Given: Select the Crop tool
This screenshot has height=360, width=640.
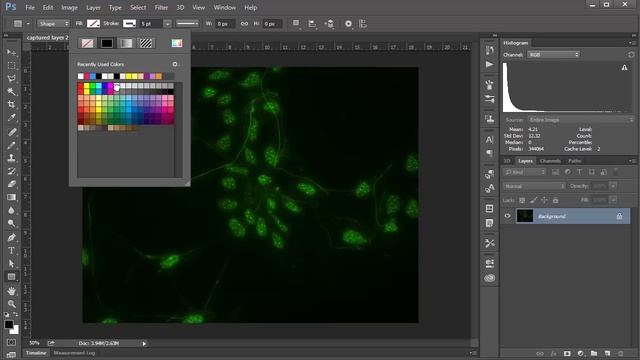Looking at the screenshot, I should click(11, 104).
